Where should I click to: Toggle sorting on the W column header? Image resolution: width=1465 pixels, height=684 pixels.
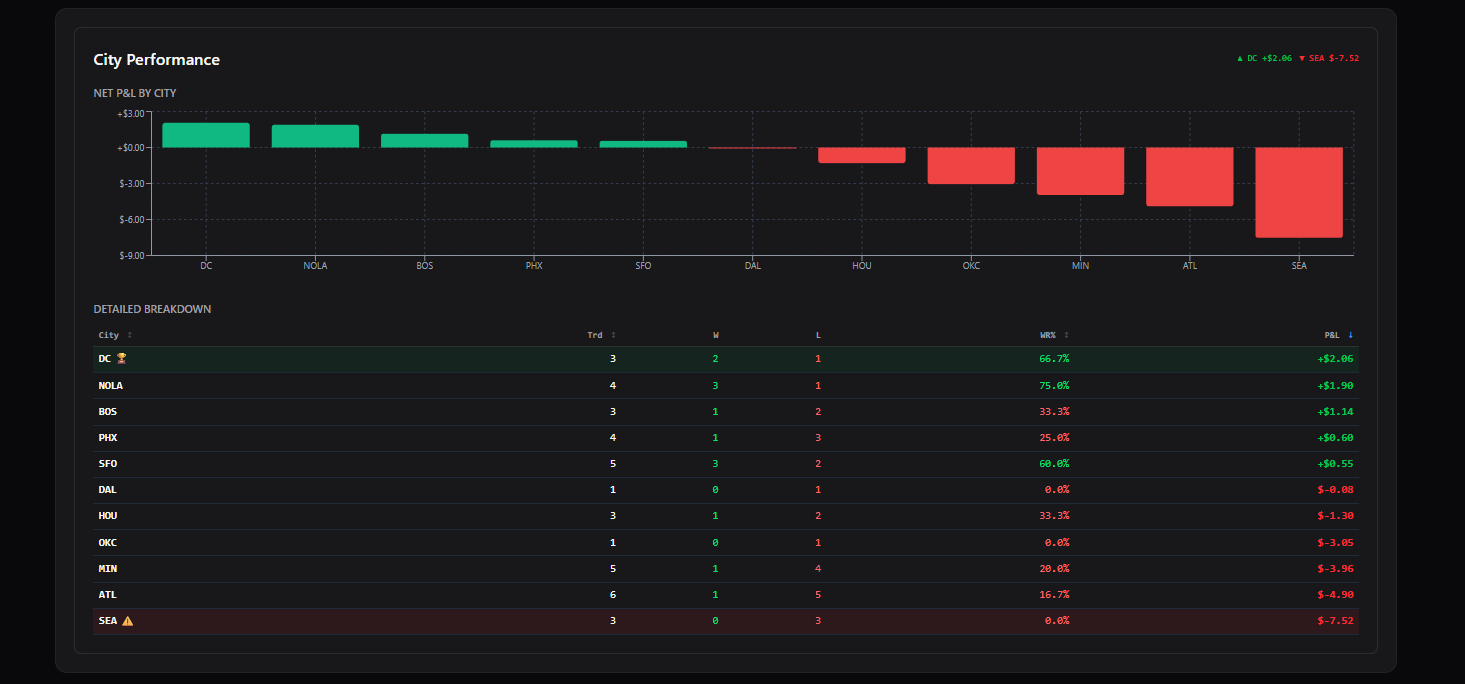pyautogui.click(x=717, y=335)
